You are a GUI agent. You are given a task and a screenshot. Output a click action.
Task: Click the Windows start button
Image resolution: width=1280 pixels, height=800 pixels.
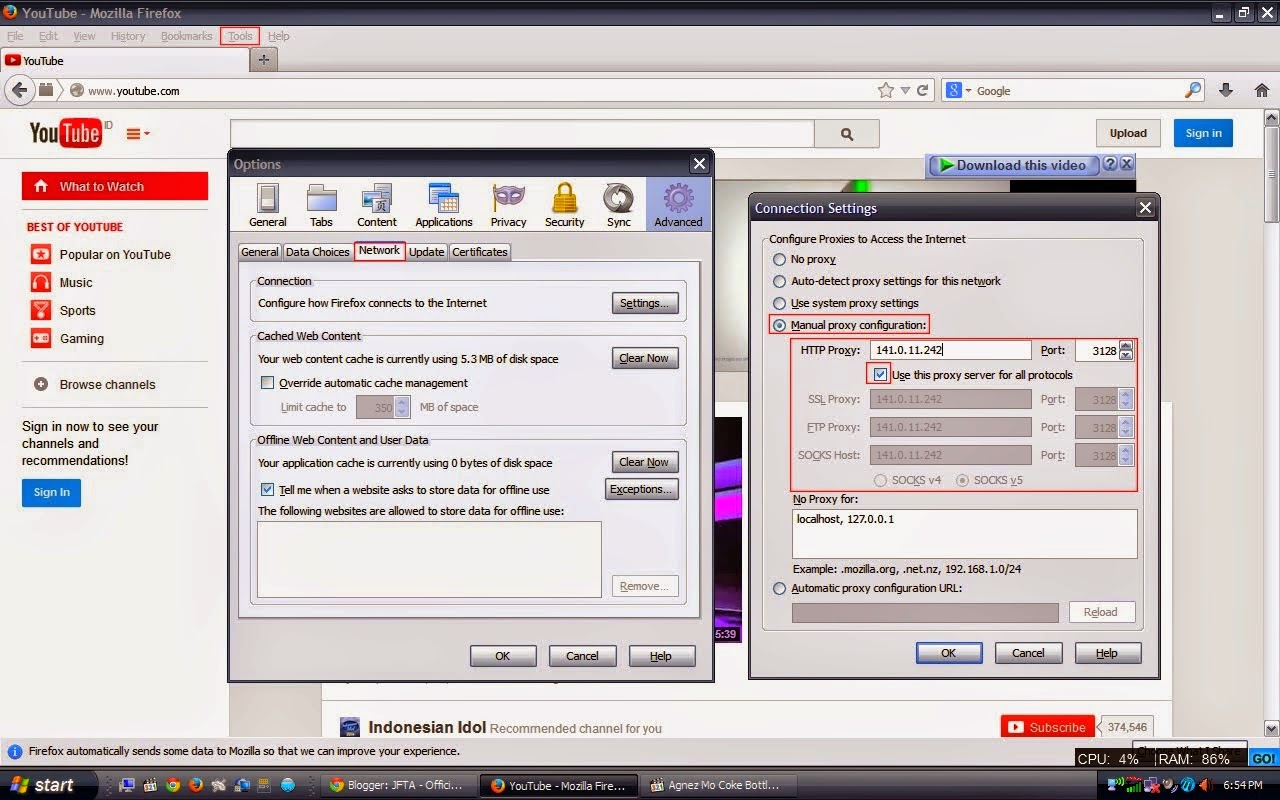click(50, 785)
